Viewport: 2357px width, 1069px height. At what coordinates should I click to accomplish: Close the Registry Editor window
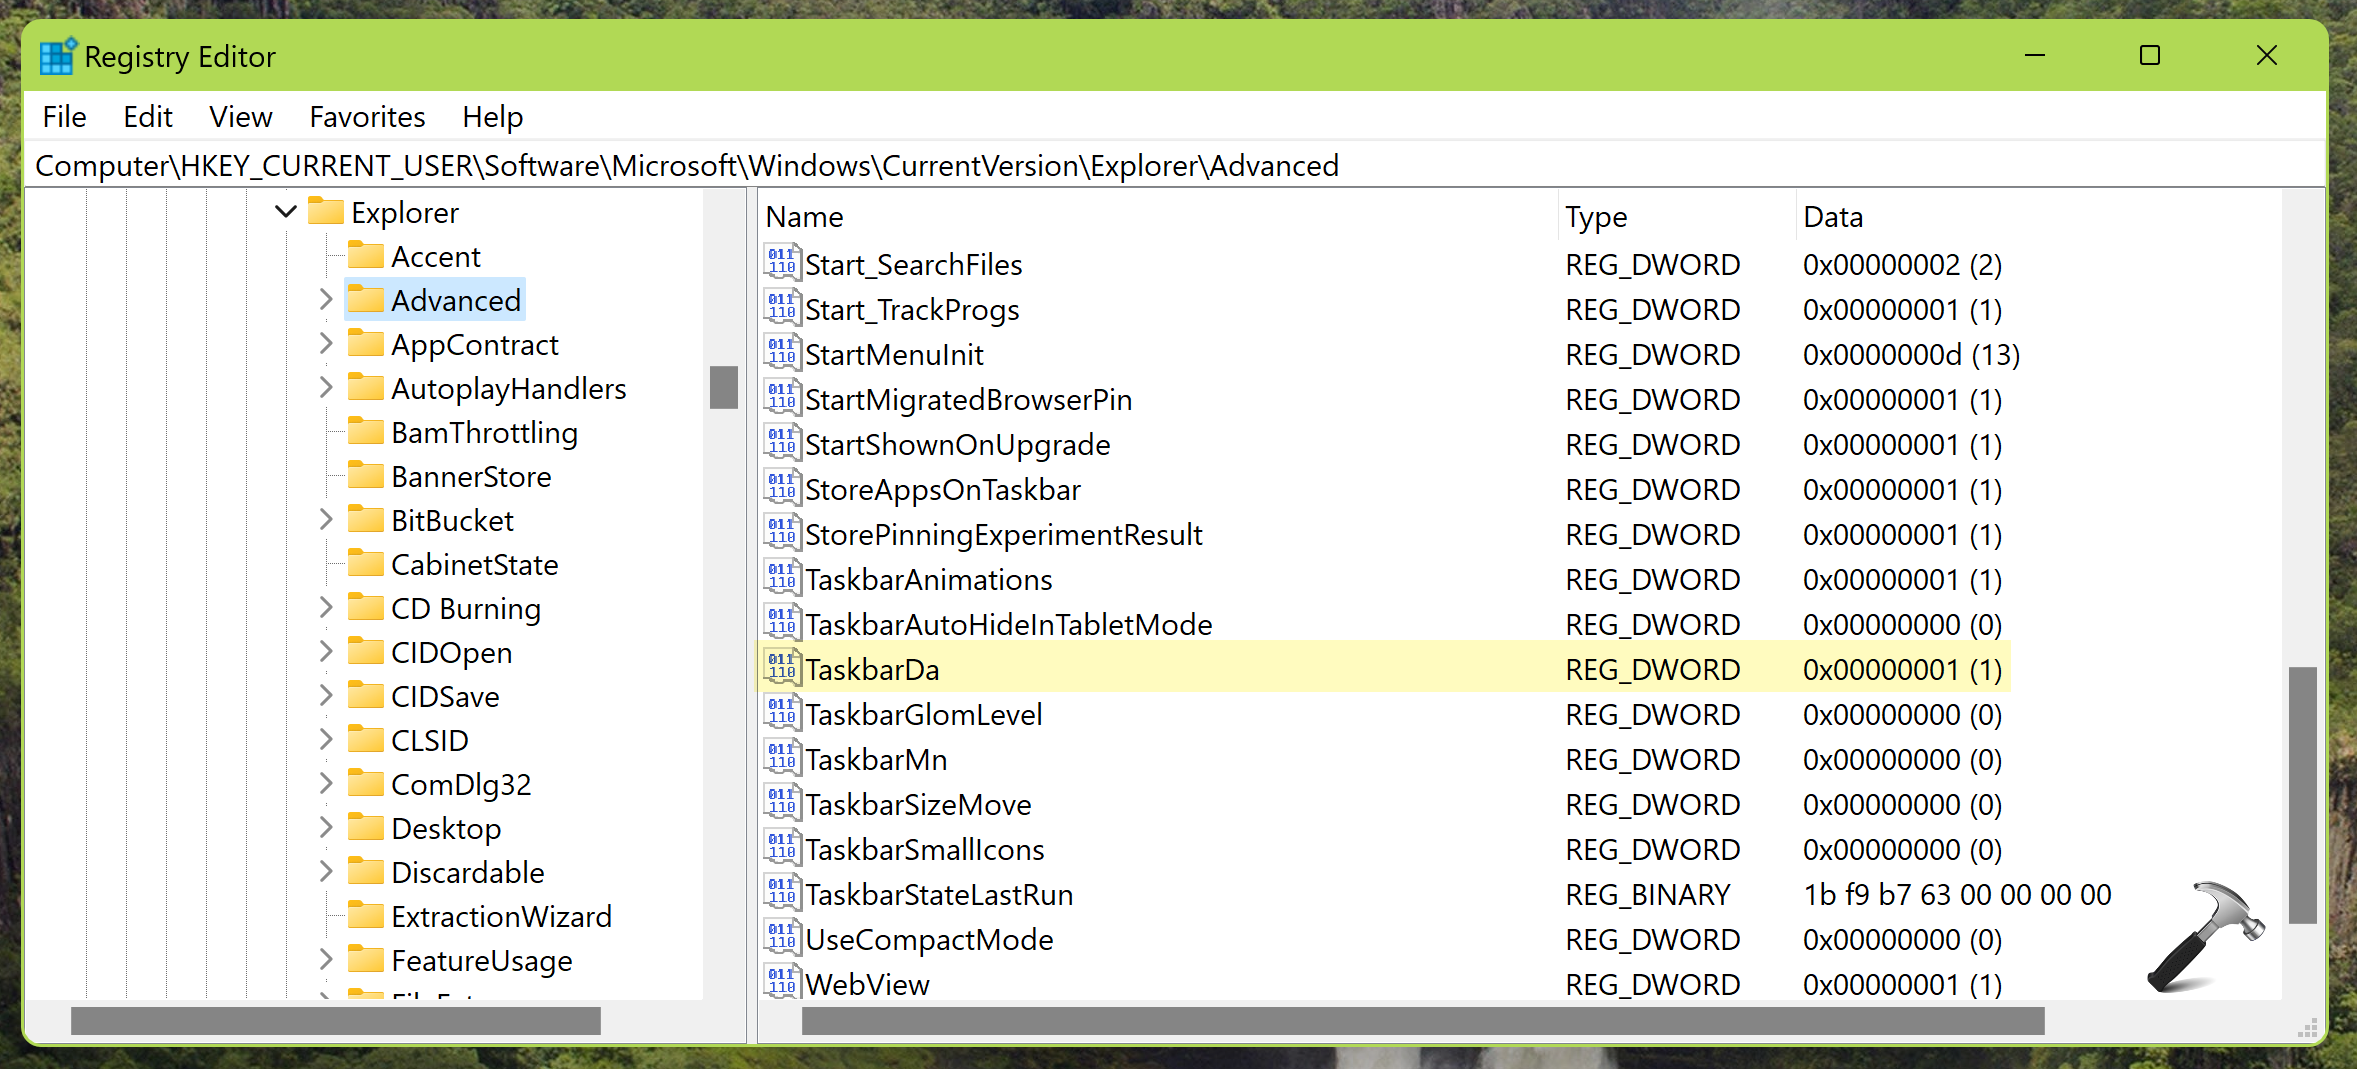2267,55
